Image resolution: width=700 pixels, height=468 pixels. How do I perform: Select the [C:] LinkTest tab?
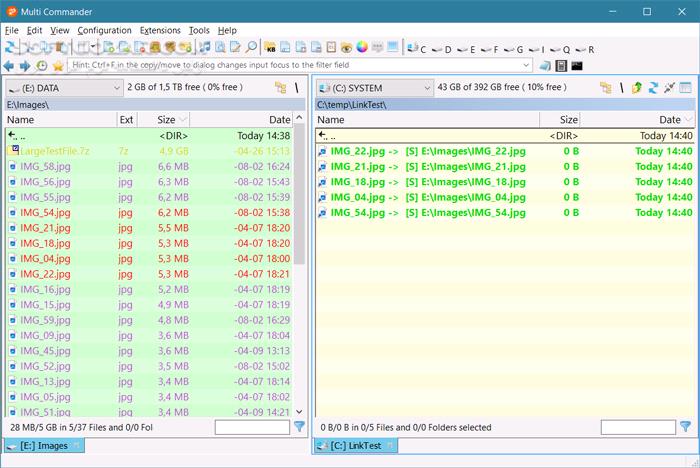(356, 446)
